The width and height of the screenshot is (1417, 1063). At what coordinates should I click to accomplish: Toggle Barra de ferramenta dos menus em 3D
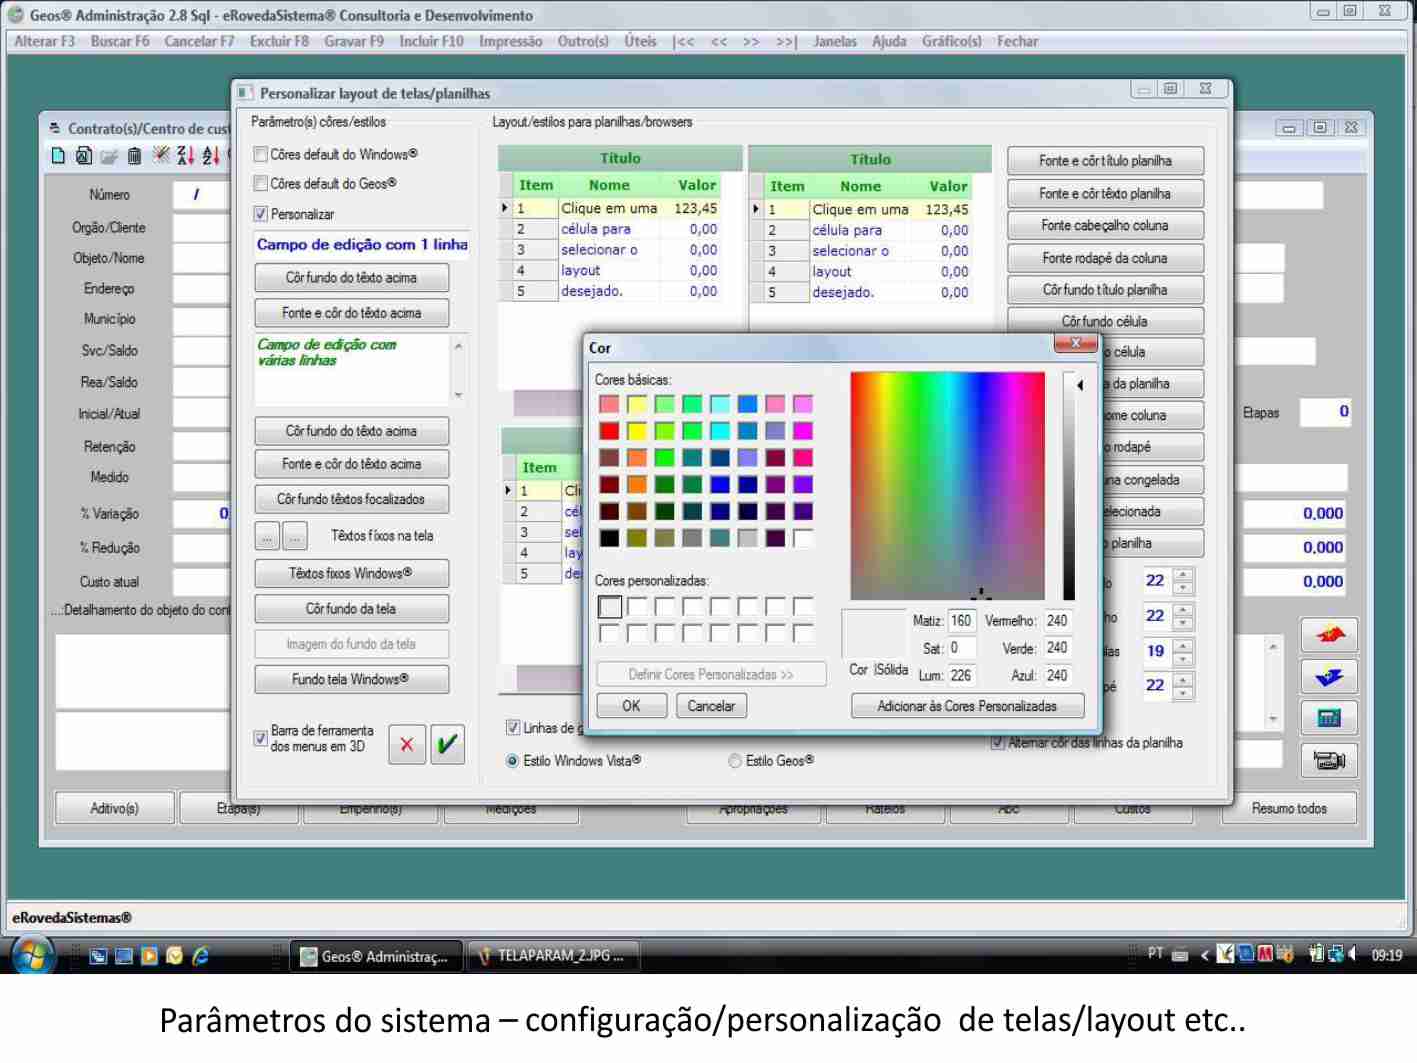[x=260, y=739]
